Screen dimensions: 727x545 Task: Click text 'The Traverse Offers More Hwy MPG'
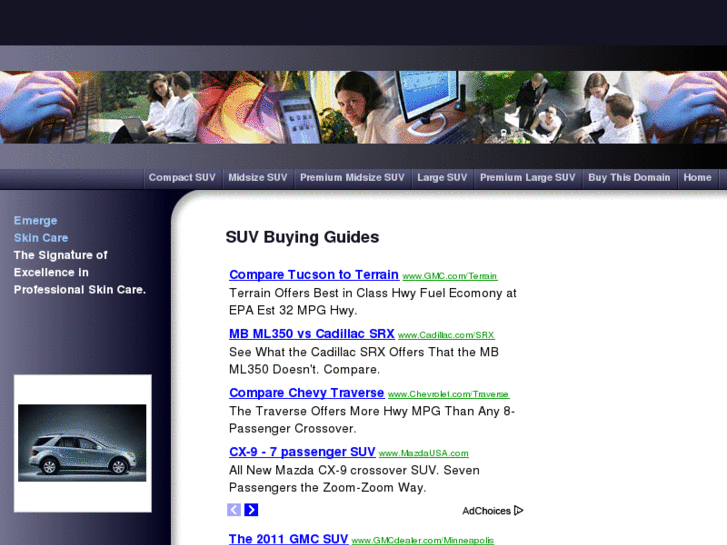click(335, 411)
